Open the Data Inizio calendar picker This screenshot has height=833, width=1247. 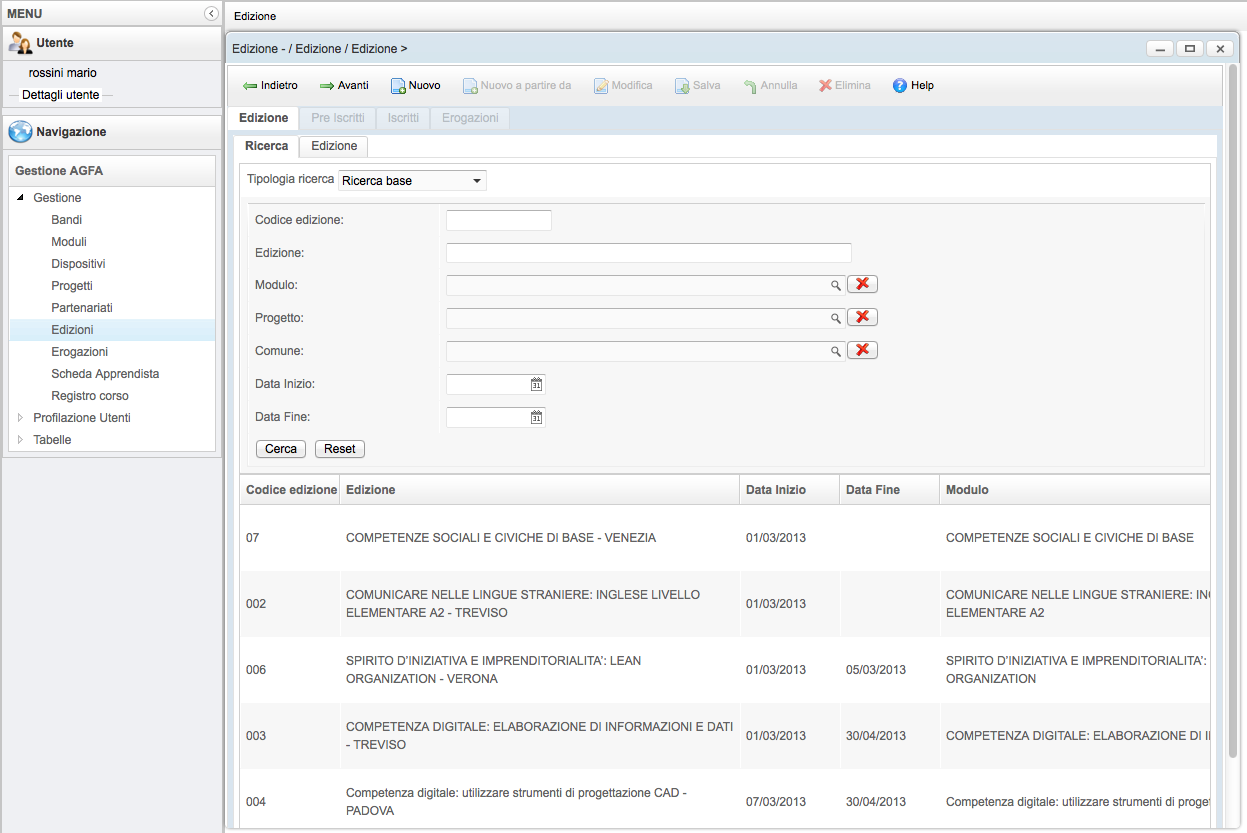pos(536,384)
